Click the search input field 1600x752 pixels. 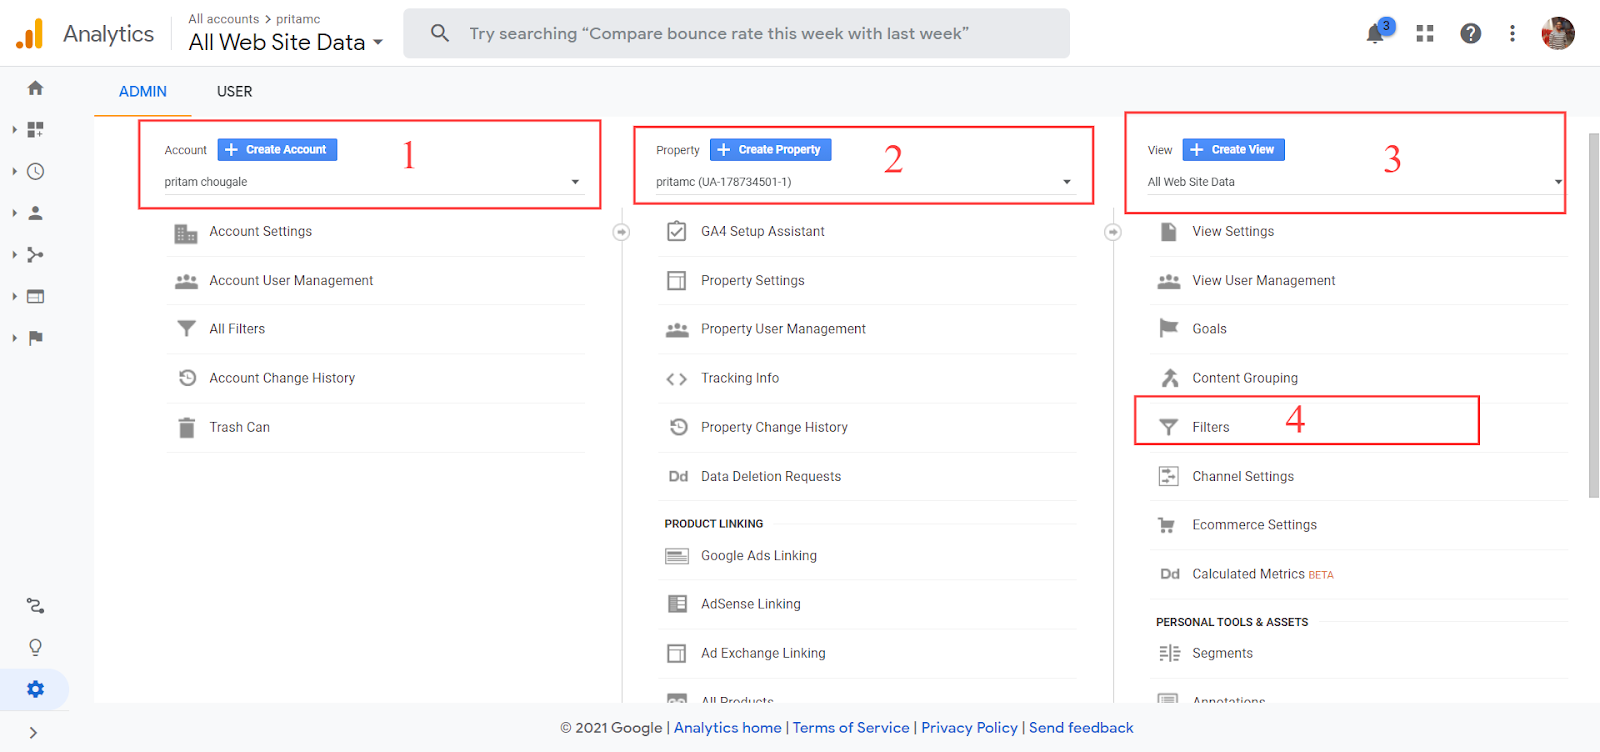(x=736, y=33)
